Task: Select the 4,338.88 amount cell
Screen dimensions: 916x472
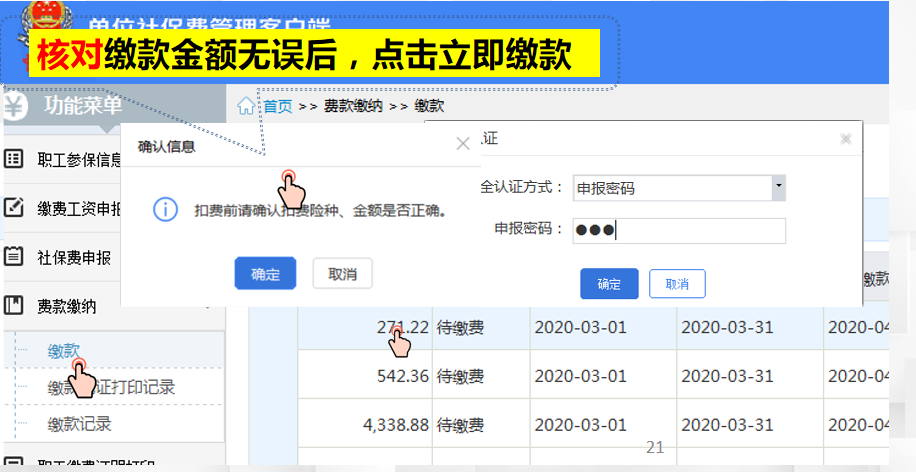Action: tap(365, 425)
